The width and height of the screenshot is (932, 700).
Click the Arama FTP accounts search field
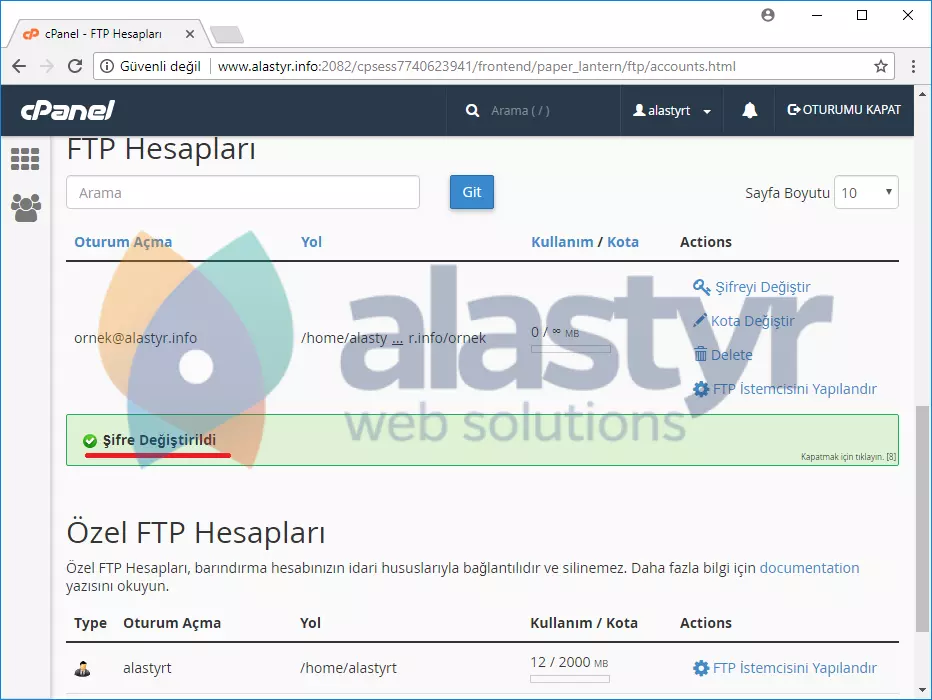243,193
